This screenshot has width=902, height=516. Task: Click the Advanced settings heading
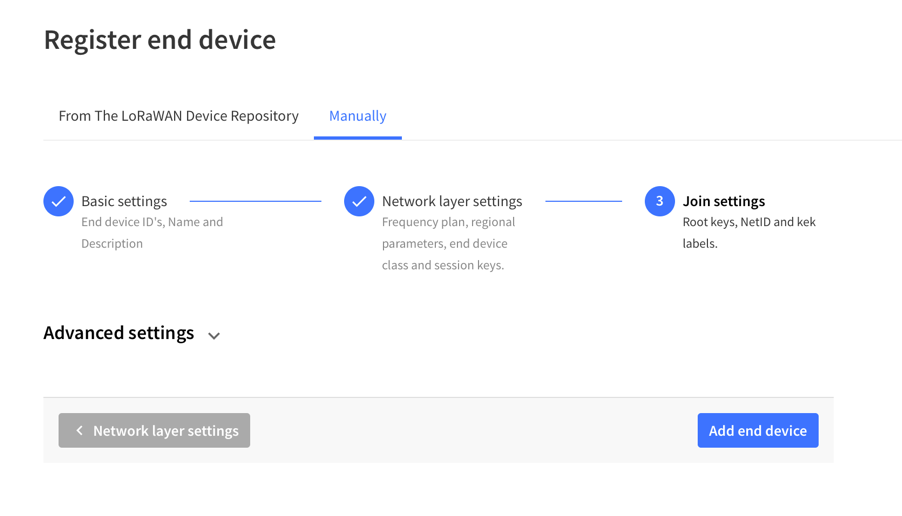[x=119, y=333]
